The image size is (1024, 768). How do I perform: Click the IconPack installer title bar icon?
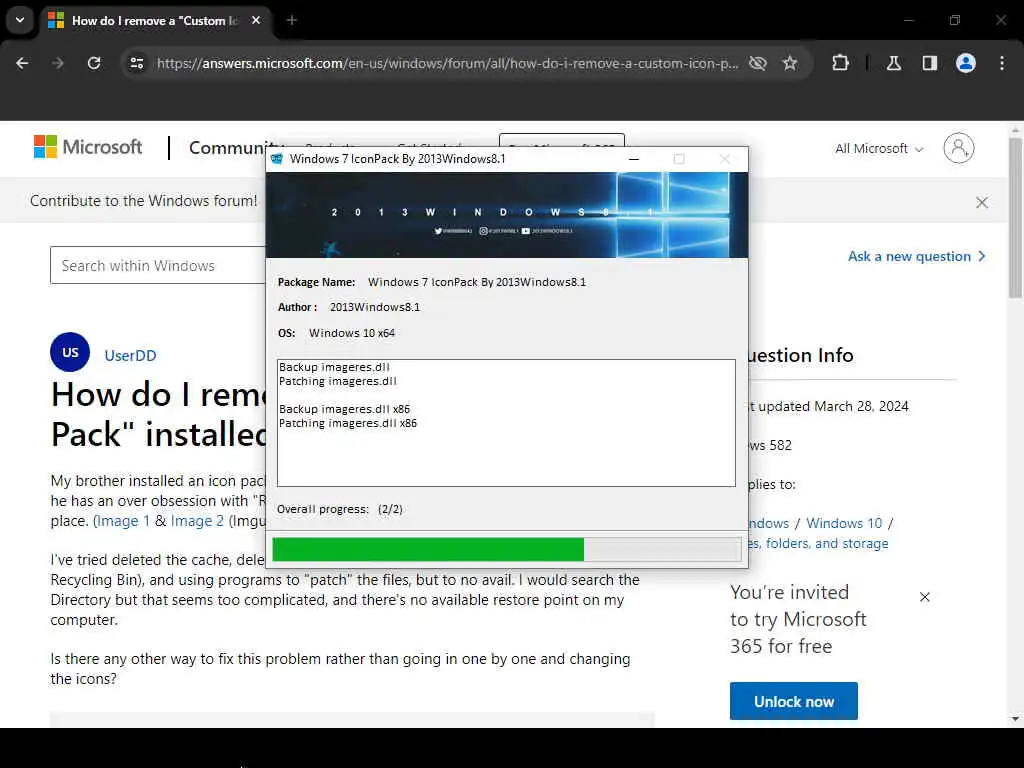click(x=277, y=159)
